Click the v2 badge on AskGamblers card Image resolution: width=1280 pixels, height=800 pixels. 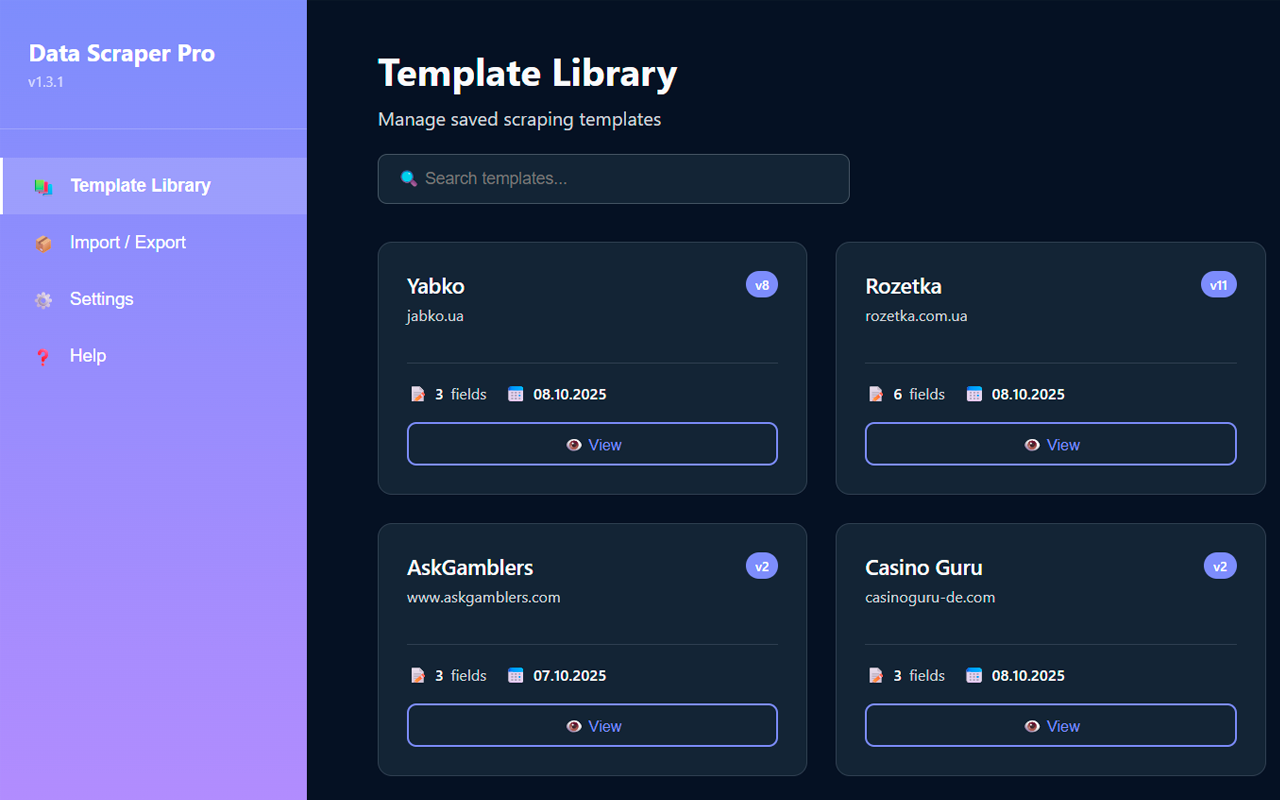(x=762, y=566)
